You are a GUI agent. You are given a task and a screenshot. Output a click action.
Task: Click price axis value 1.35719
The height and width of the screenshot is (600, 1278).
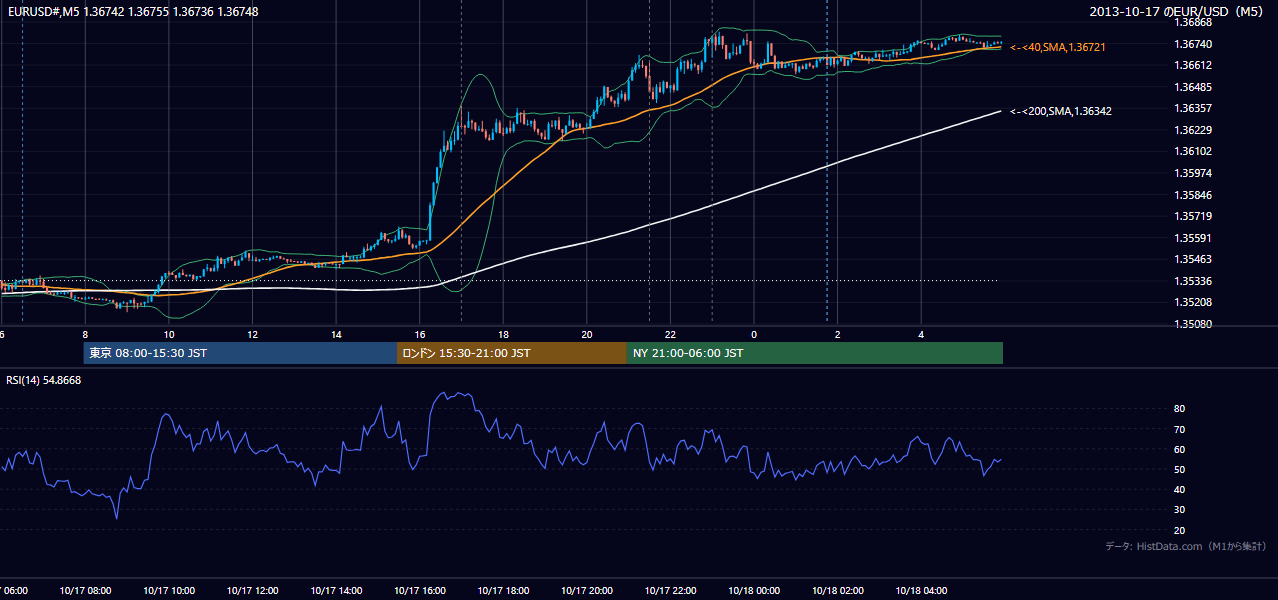(x=1192, y=216)
